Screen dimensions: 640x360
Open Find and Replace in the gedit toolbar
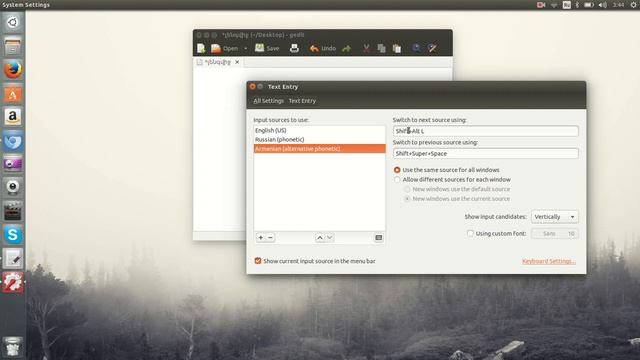tap(432, 48)
